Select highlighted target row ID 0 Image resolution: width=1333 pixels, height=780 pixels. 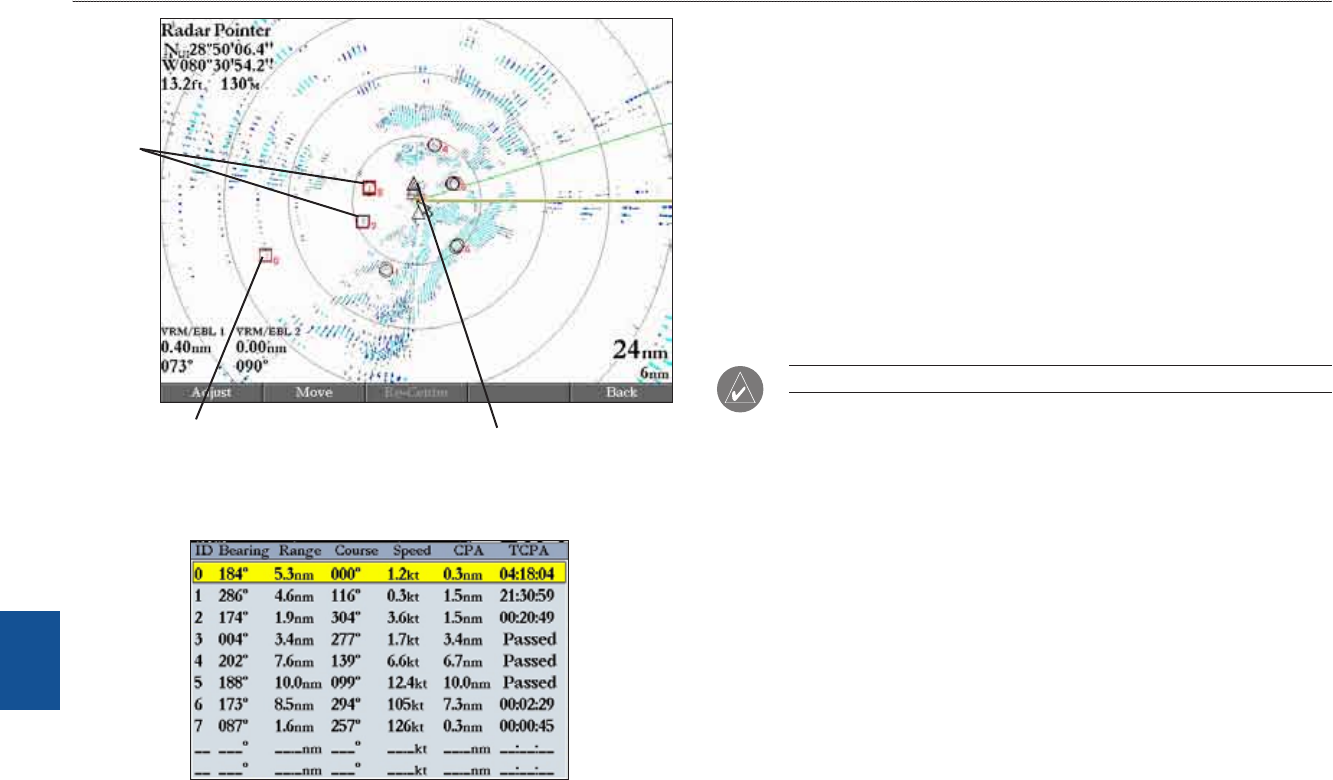tap(379, 574)
